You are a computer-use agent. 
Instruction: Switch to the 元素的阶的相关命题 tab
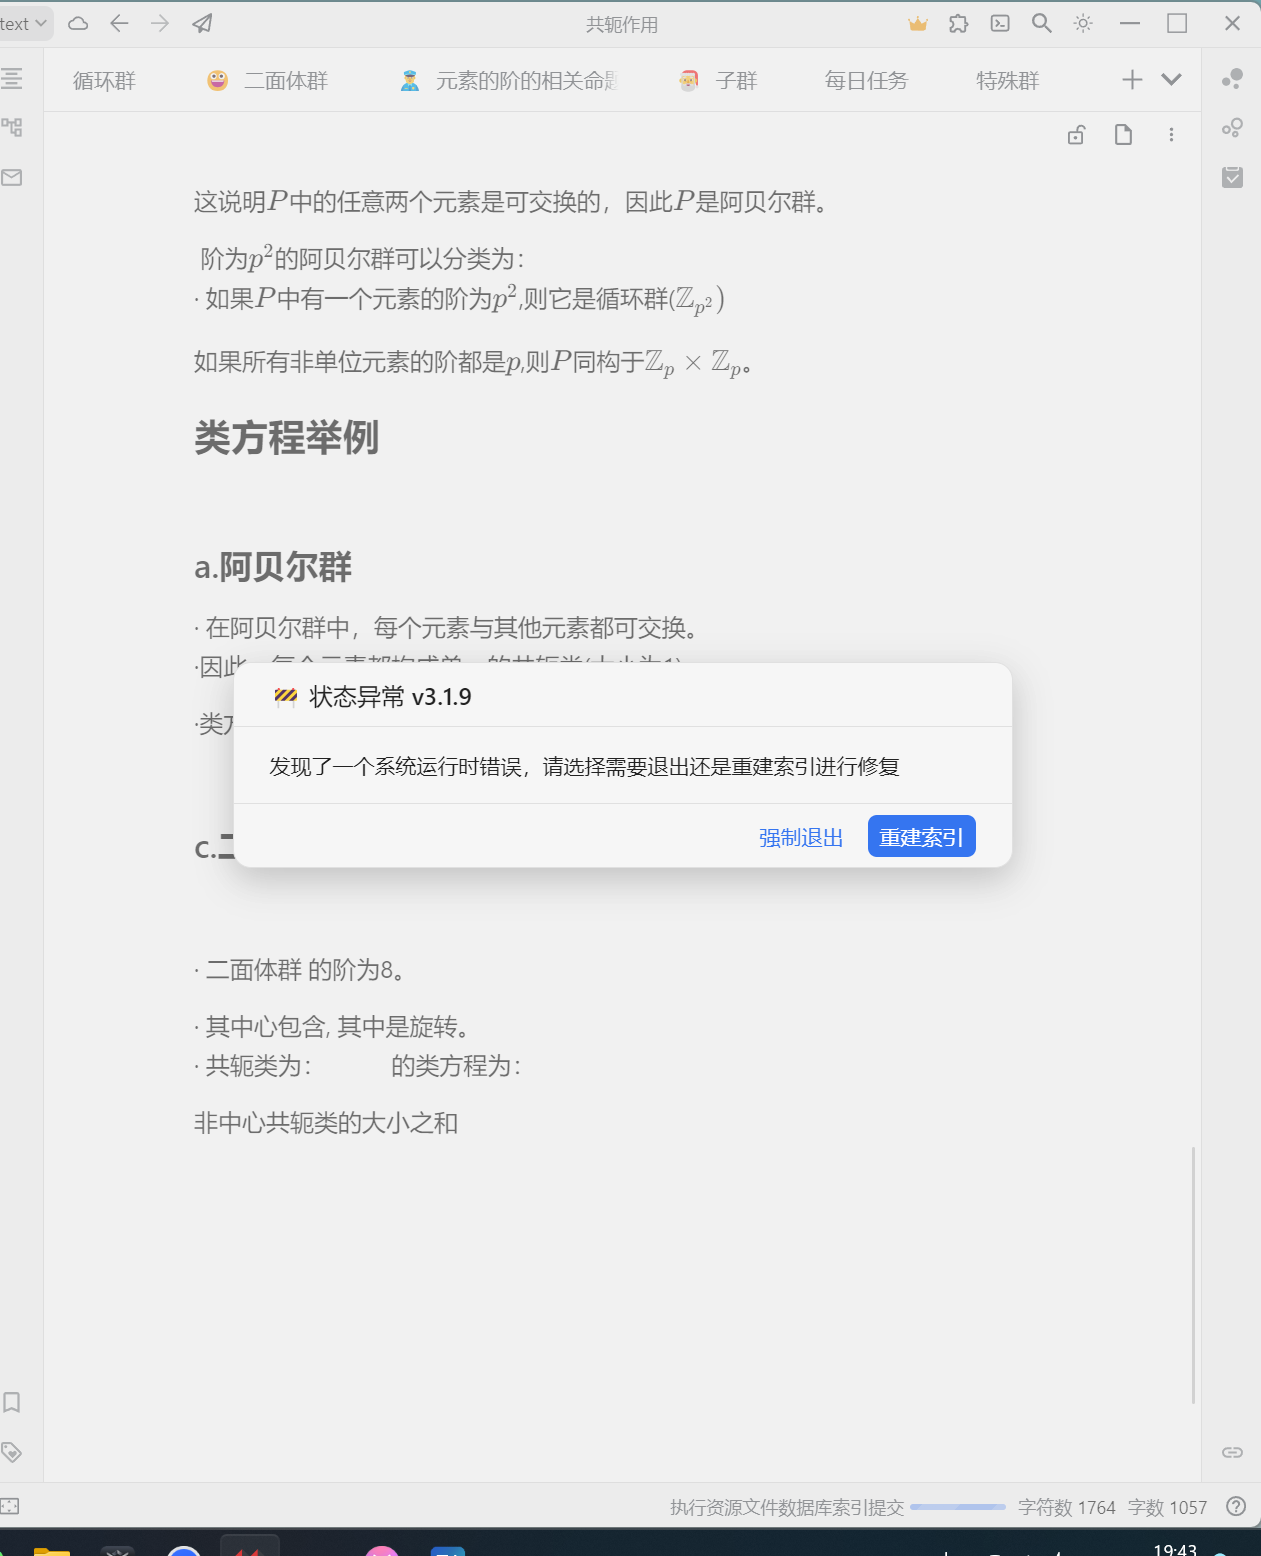tap(510, 81)
